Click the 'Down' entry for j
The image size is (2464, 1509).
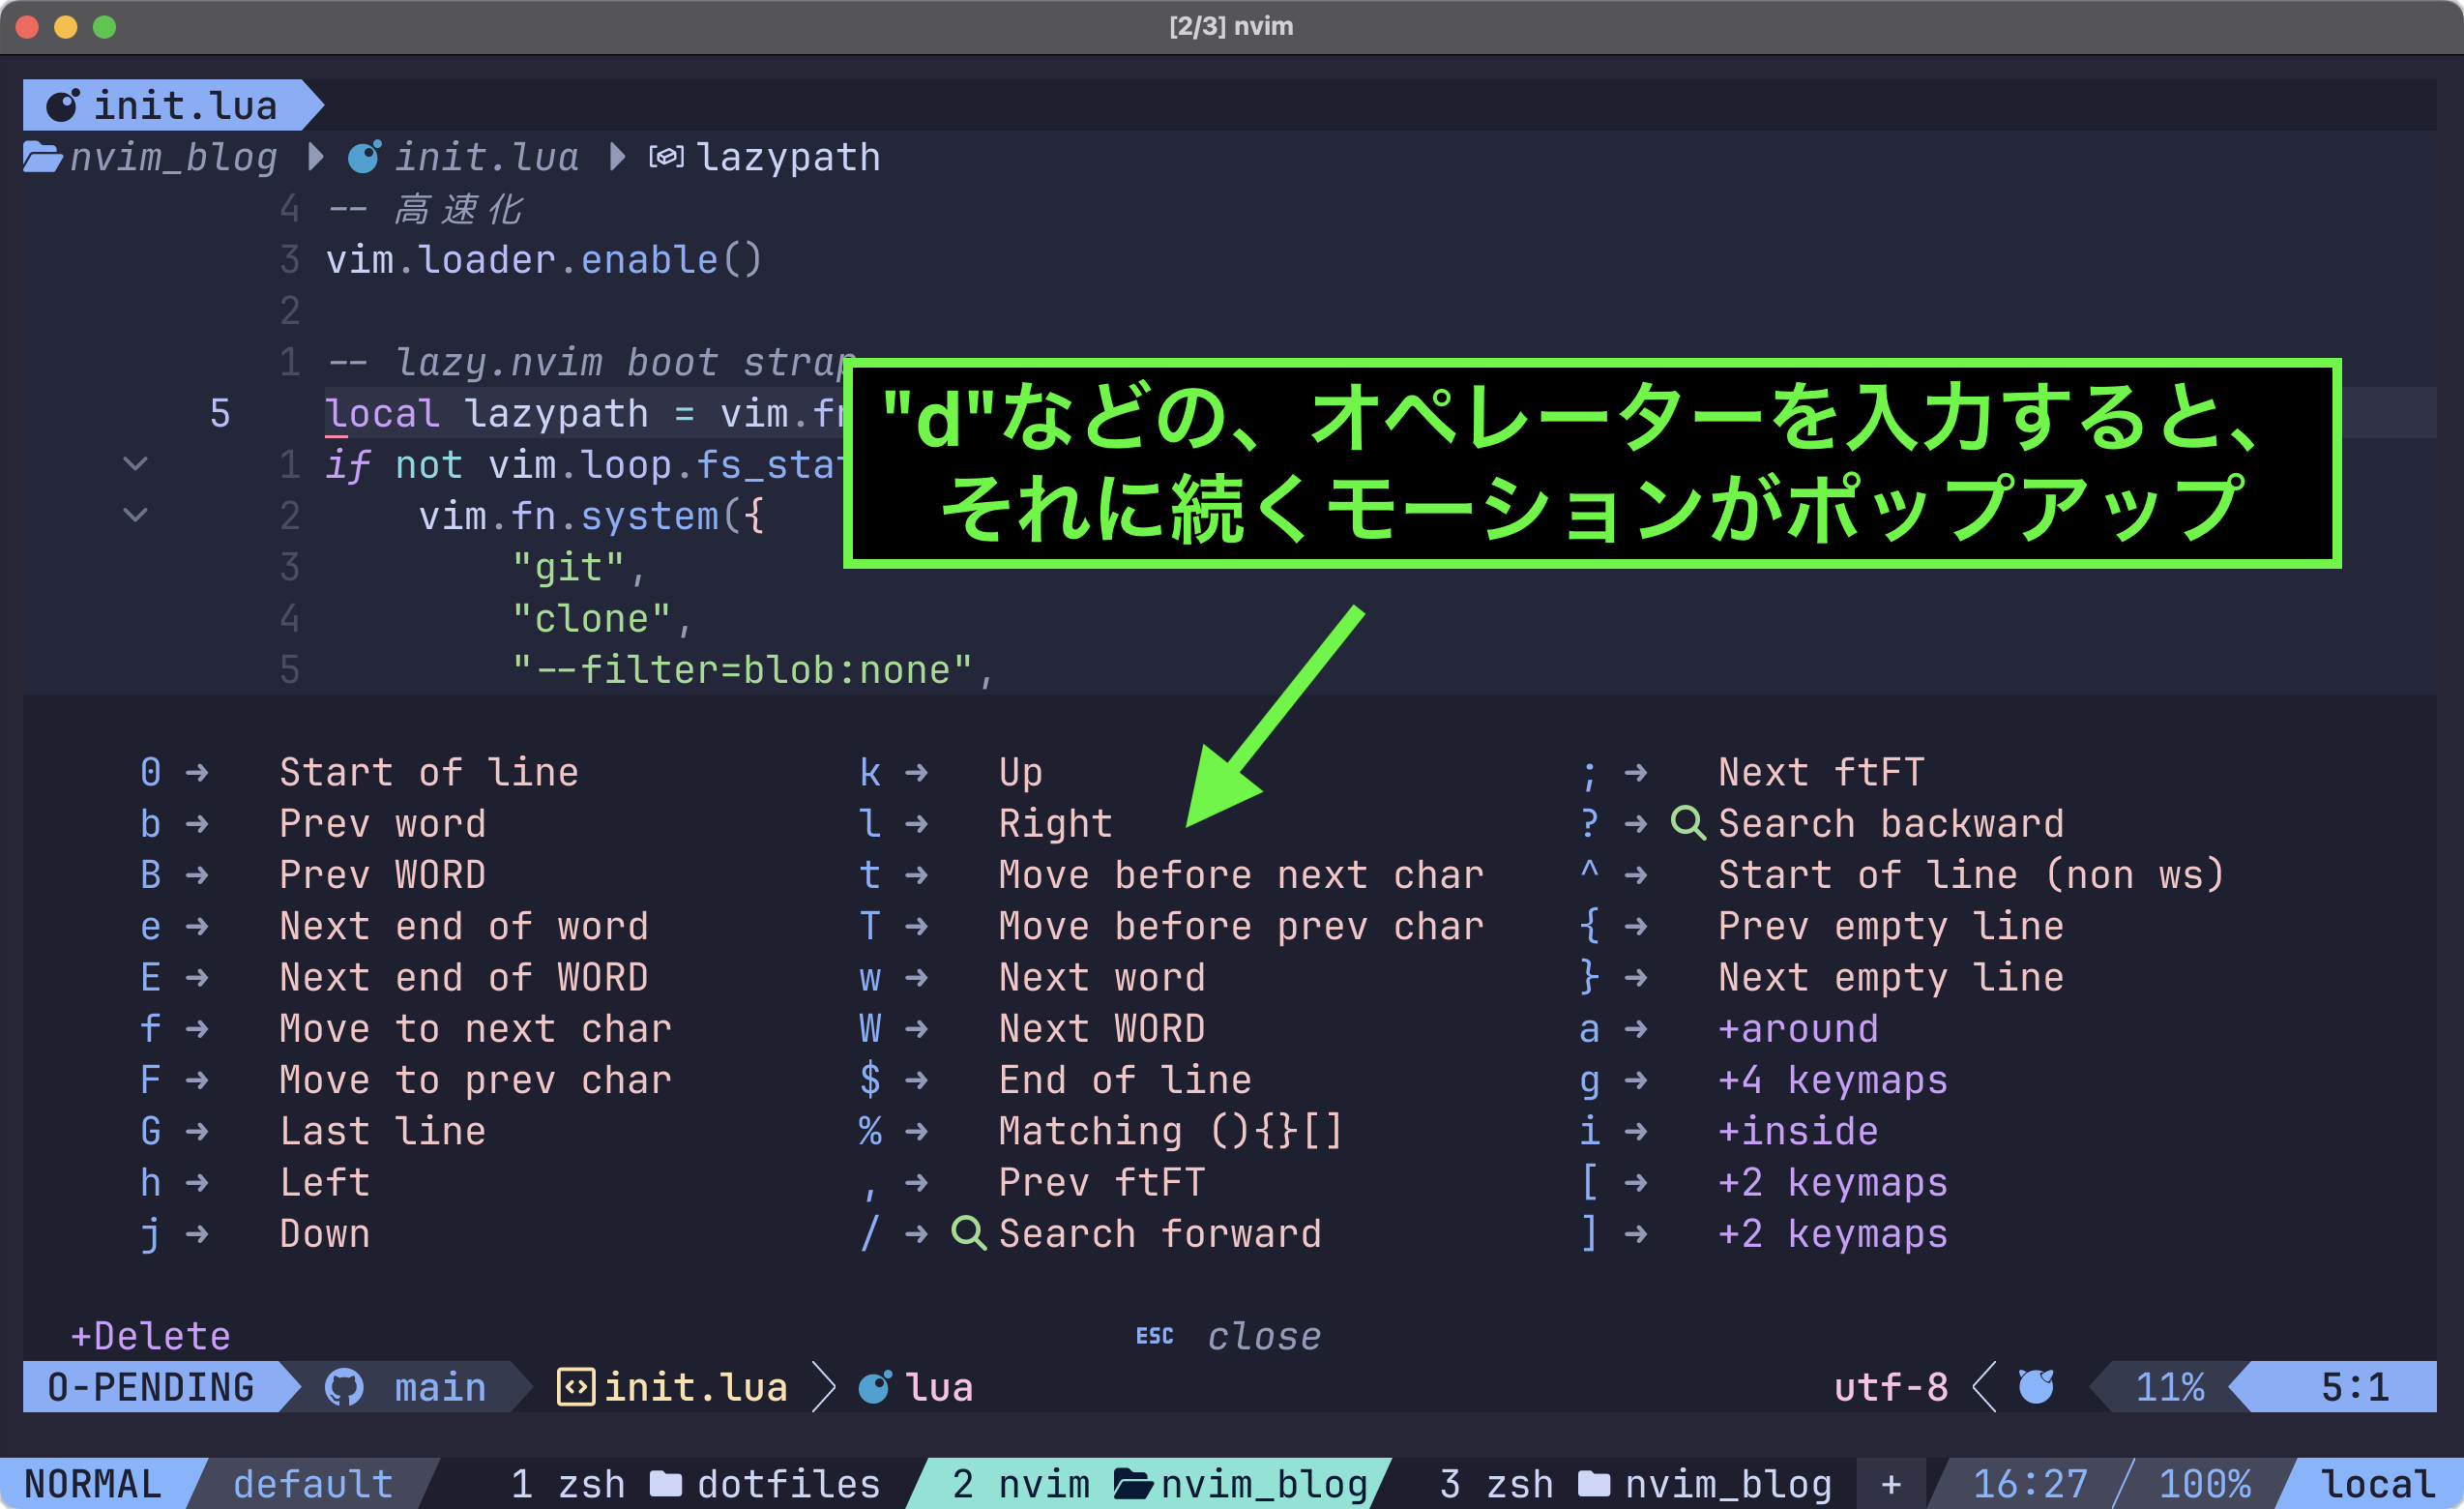tap(325, 1233)
